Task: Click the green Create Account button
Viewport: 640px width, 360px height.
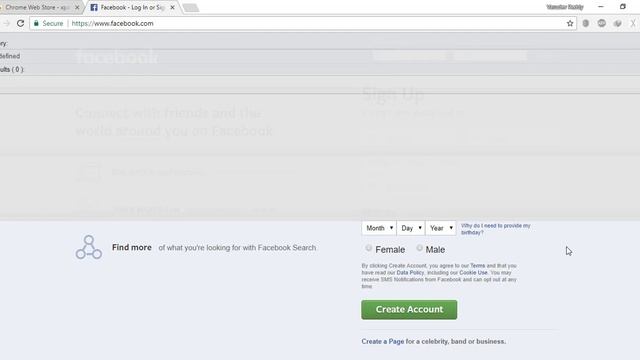Action: point(409,310)
